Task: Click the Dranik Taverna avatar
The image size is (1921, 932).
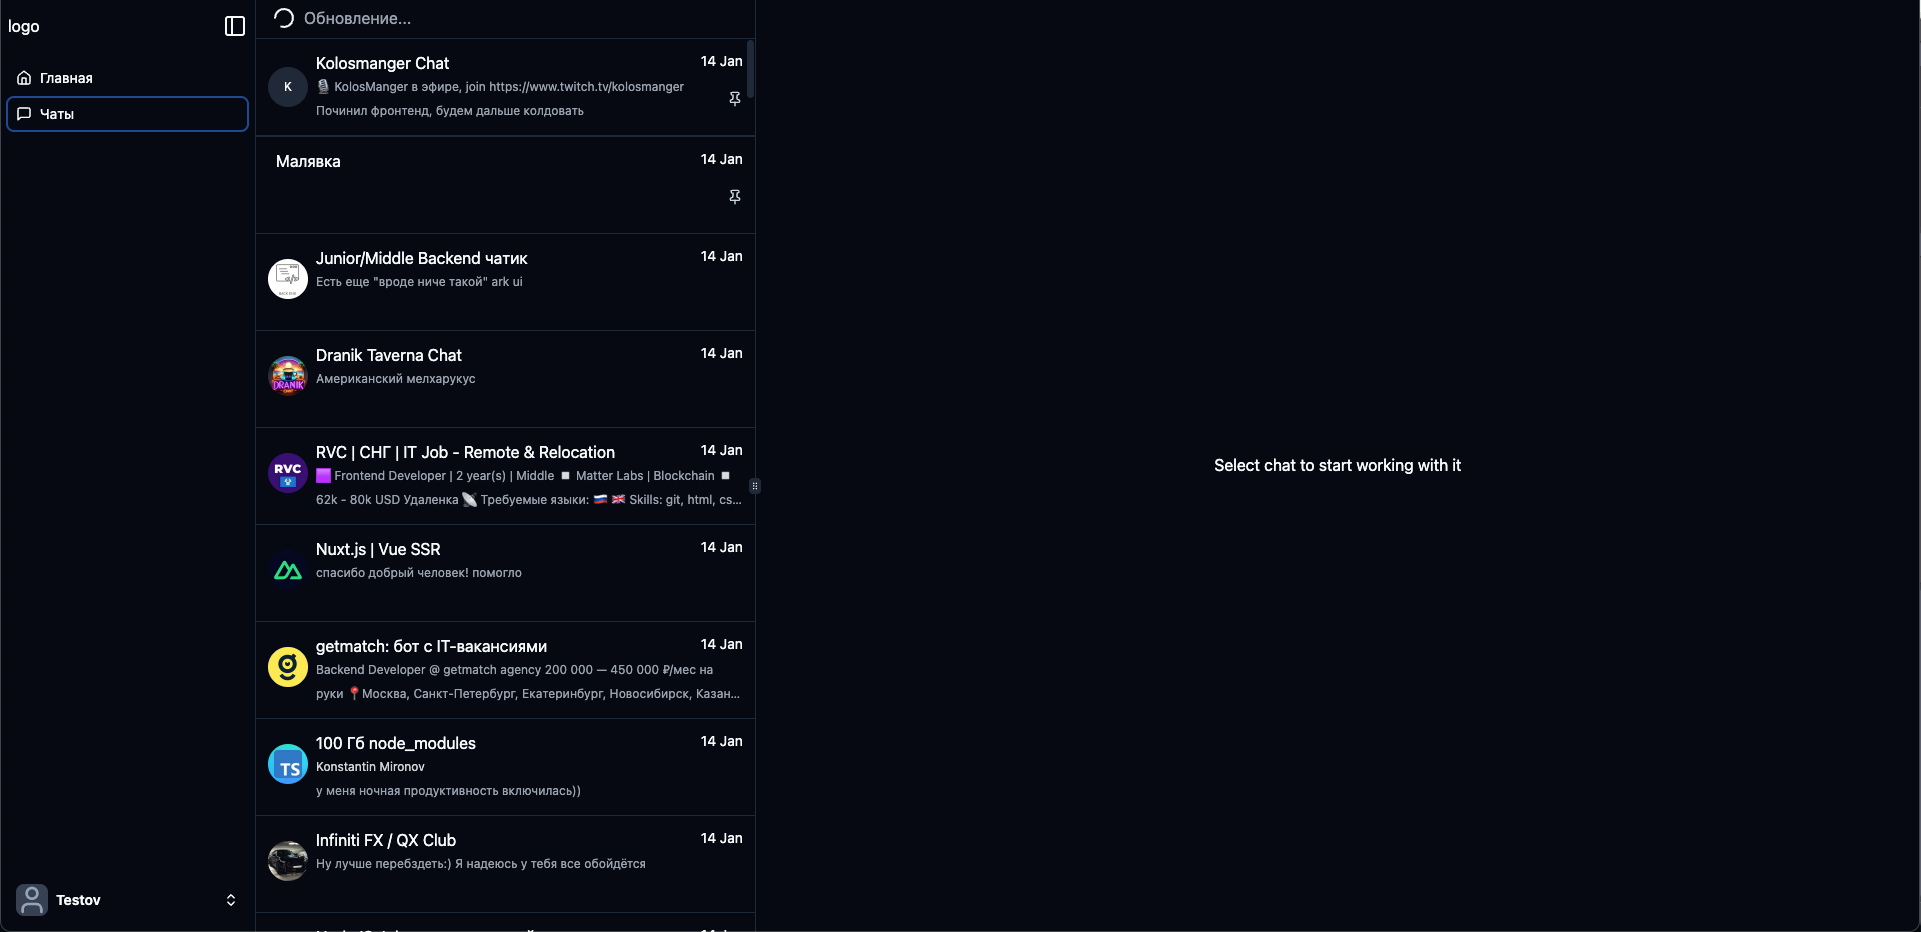Action: (x=288, y=376)
